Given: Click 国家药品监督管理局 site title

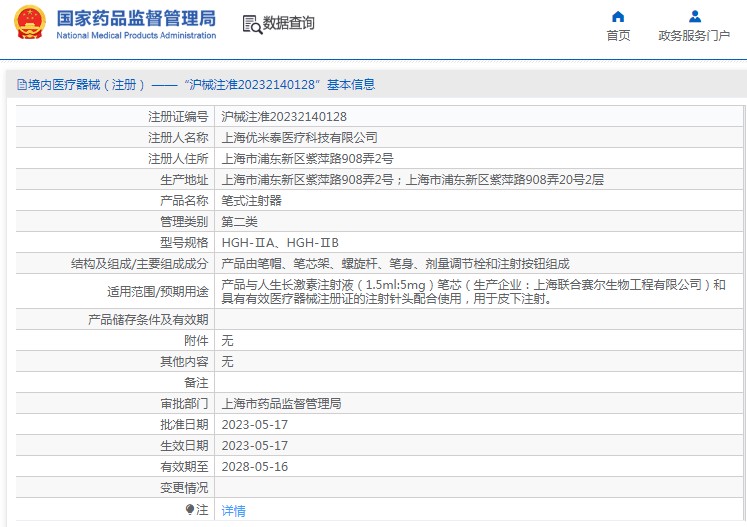Looking at the screenshot, I should 136,18.
